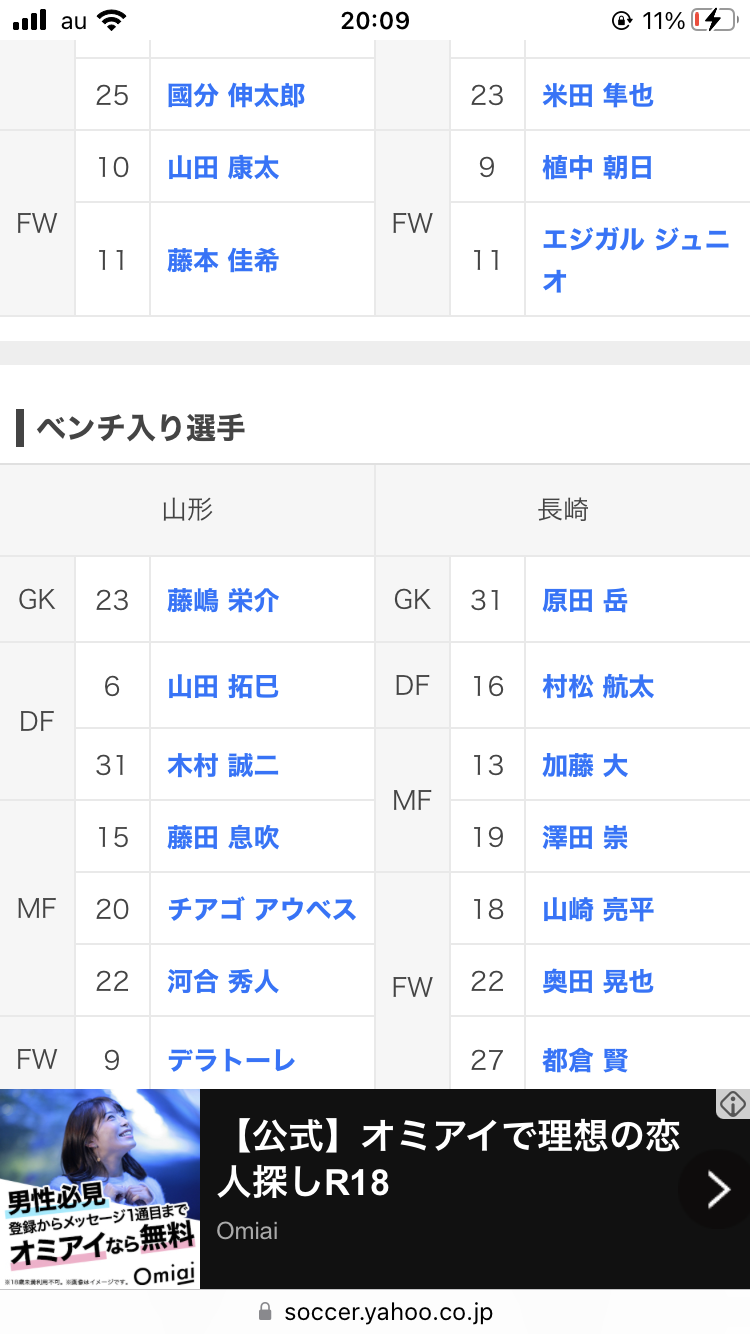This screenshot has height=1334, width=750.
Task: Tap the Wi-Fi icon in status bar
Action: point(113,20)
